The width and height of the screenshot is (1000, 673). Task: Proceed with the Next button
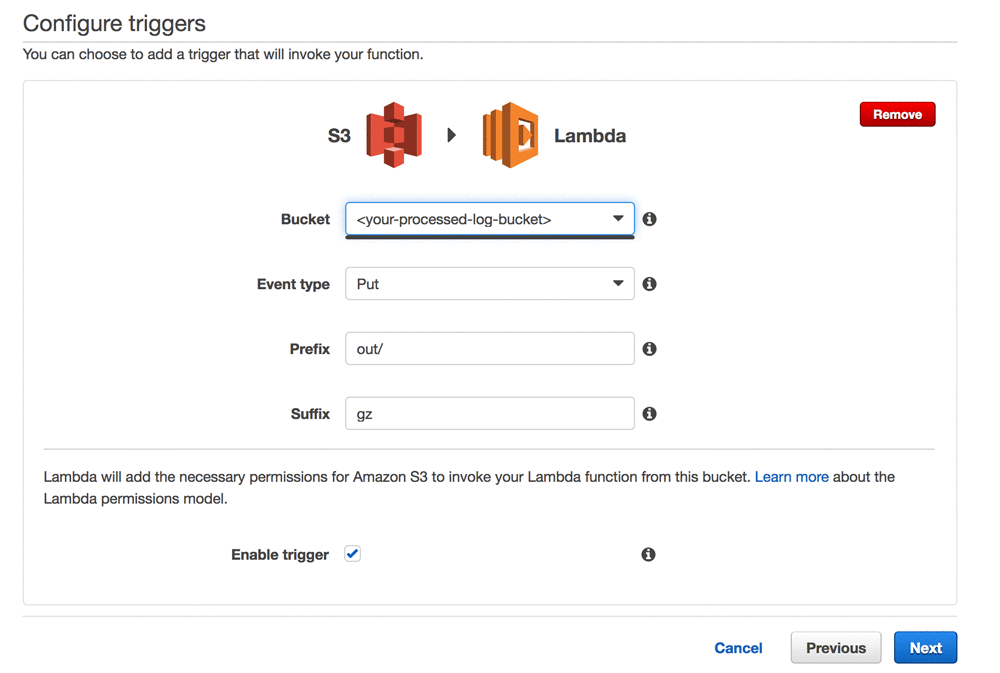pos(925,648)
